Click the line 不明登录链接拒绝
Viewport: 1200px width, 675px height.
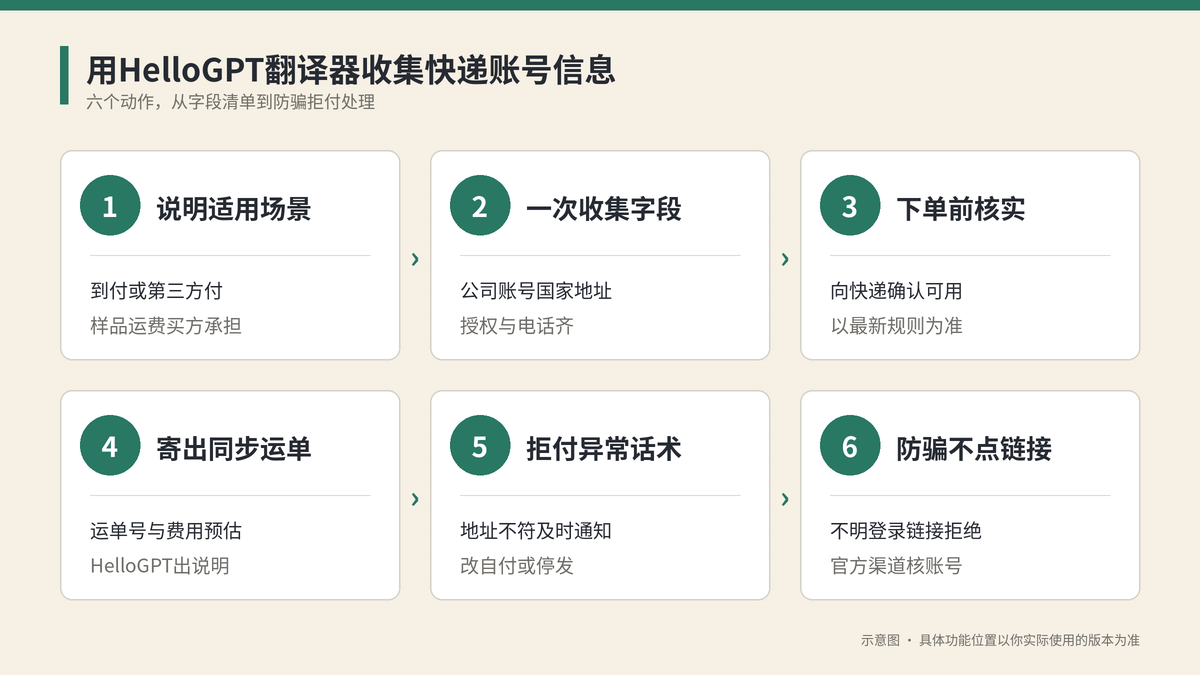[906, 531]
